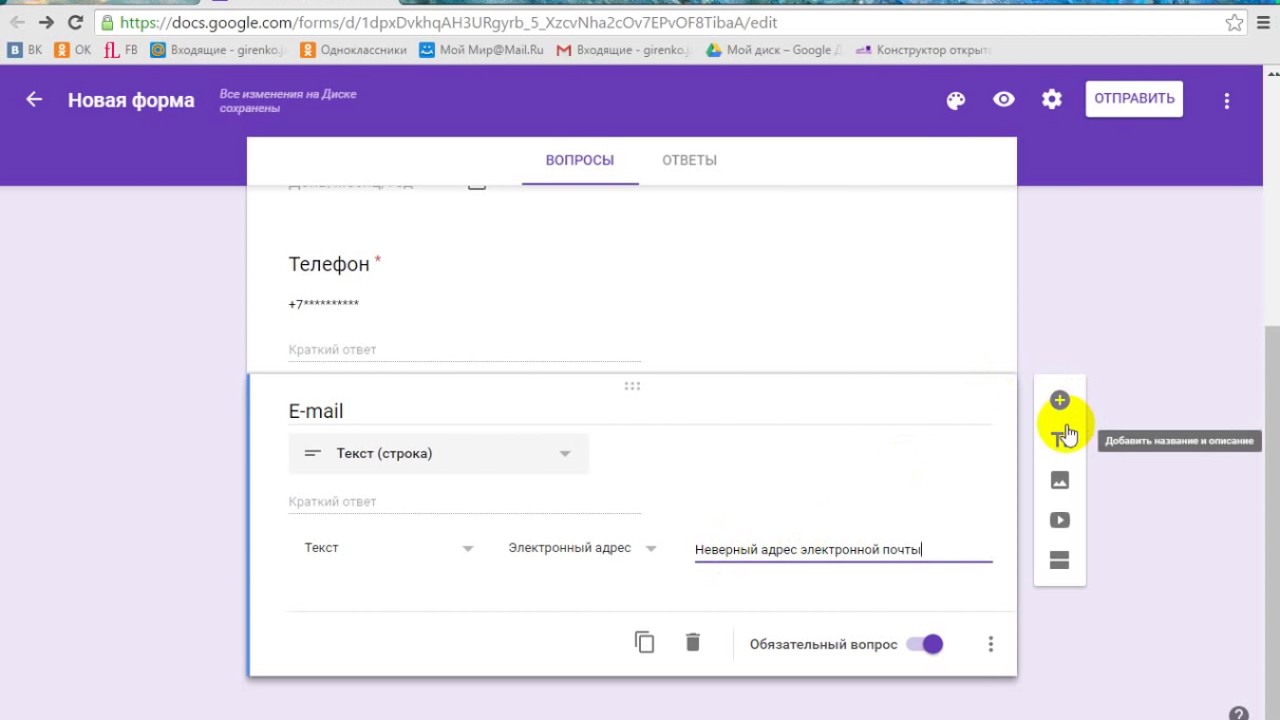The width and height of the screenshot is (1280, 720).
Task: Toggle the Обязательный вопрос switch
Action: pos(924,644)
